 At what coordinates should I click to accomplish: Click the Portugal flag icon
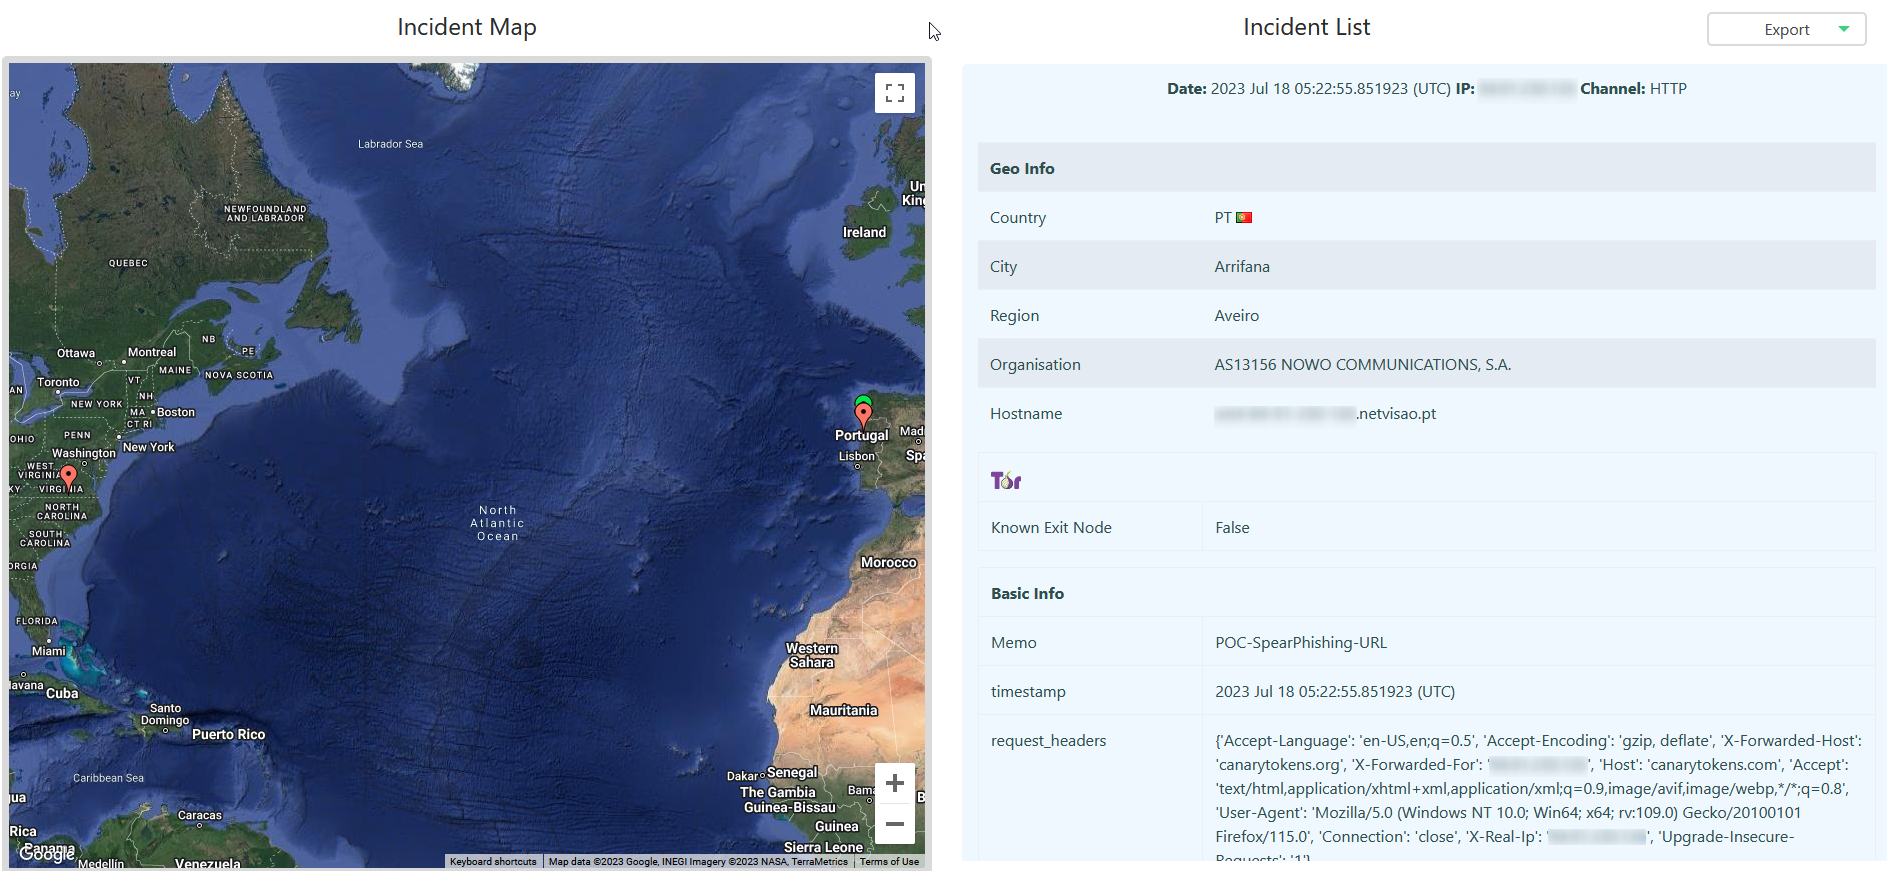(1244, 218)
